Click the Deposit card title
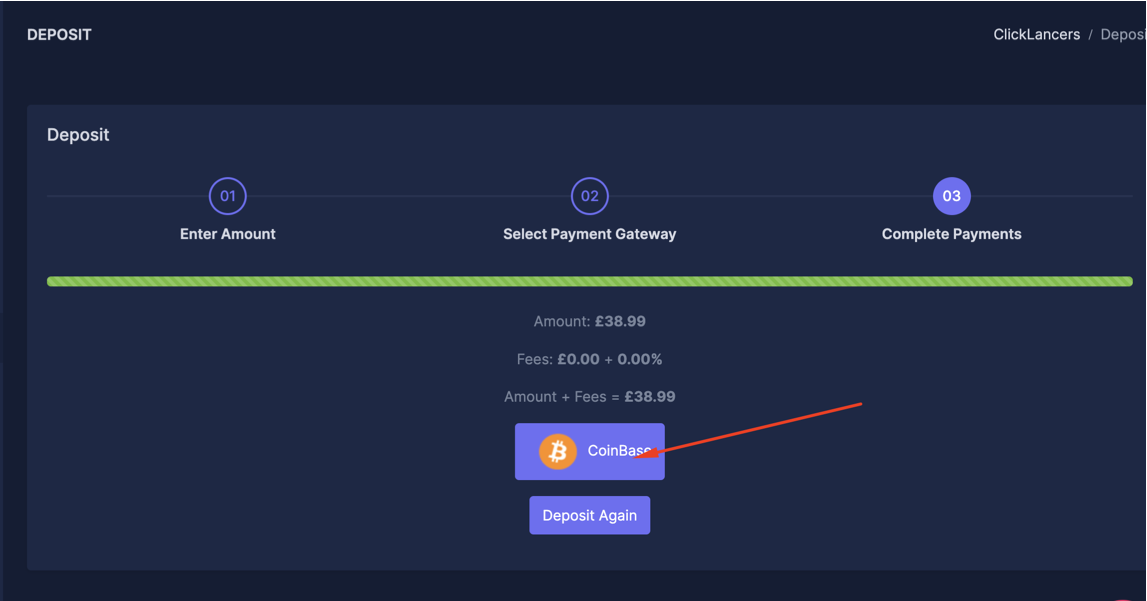 point(78,135)
